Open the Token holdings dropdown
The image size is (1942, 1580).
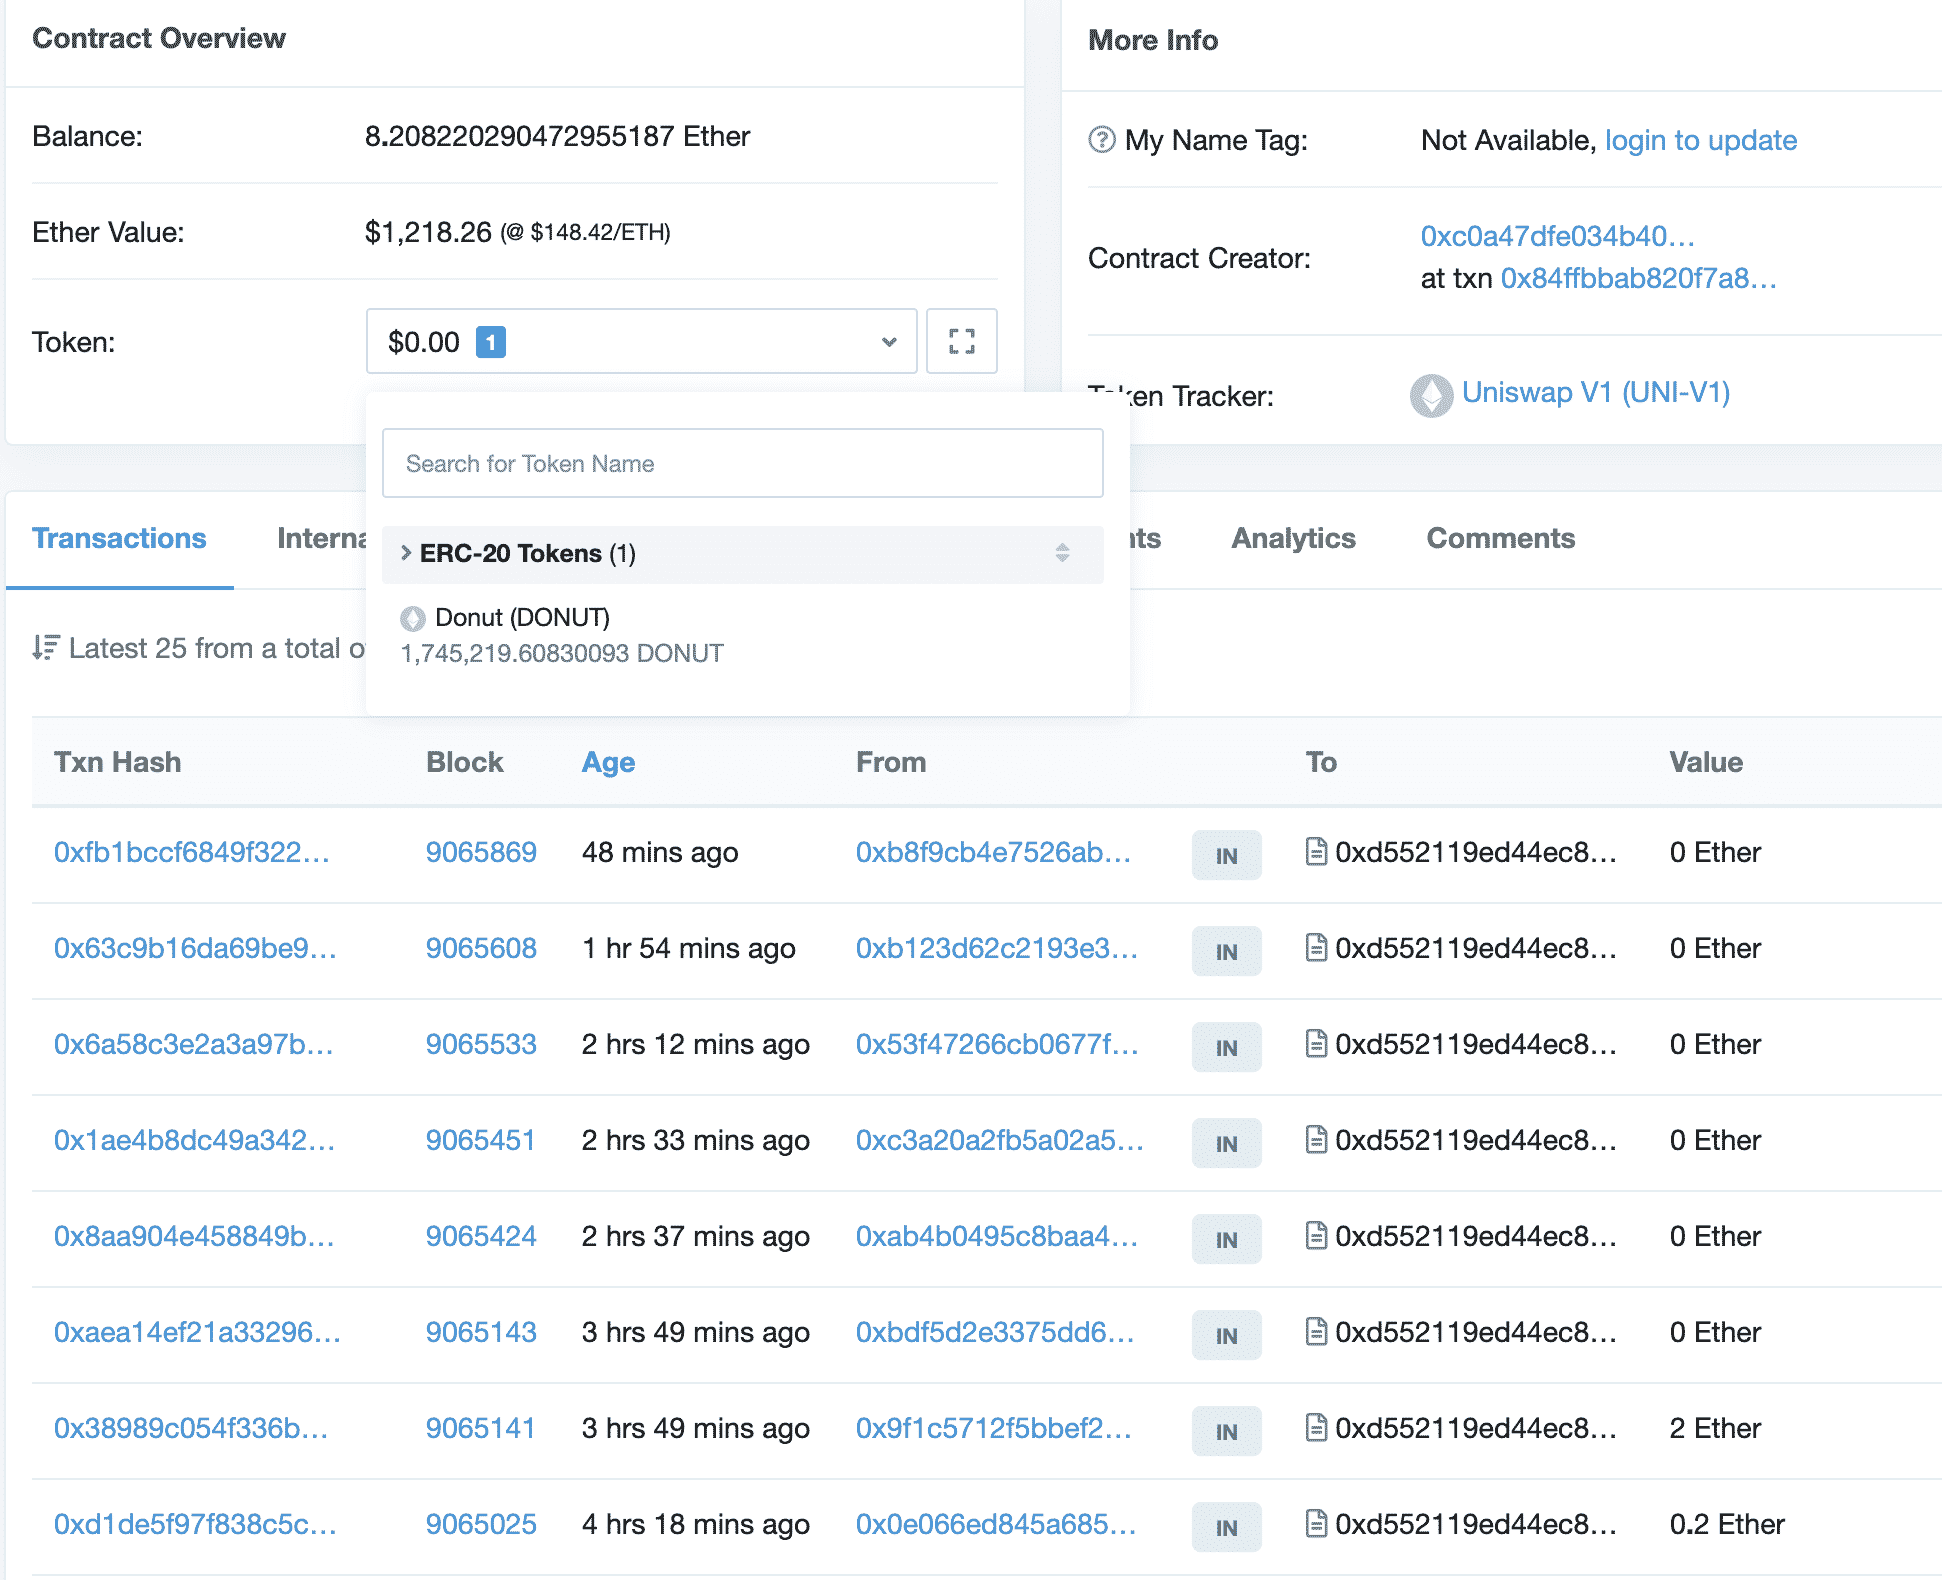[641, 341]
